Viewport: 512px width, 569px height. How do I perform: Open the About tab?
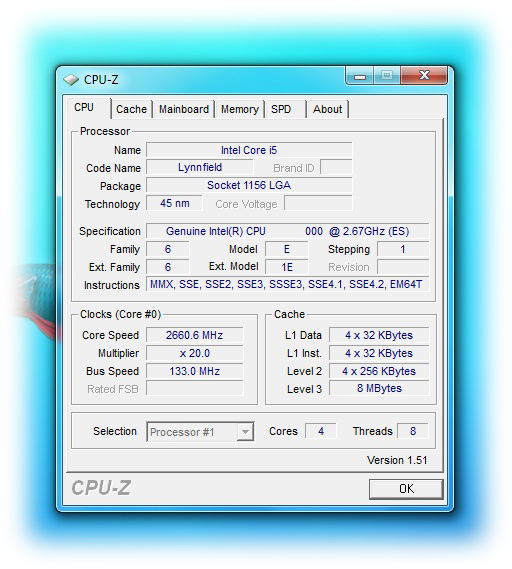(x=328, y=109)
